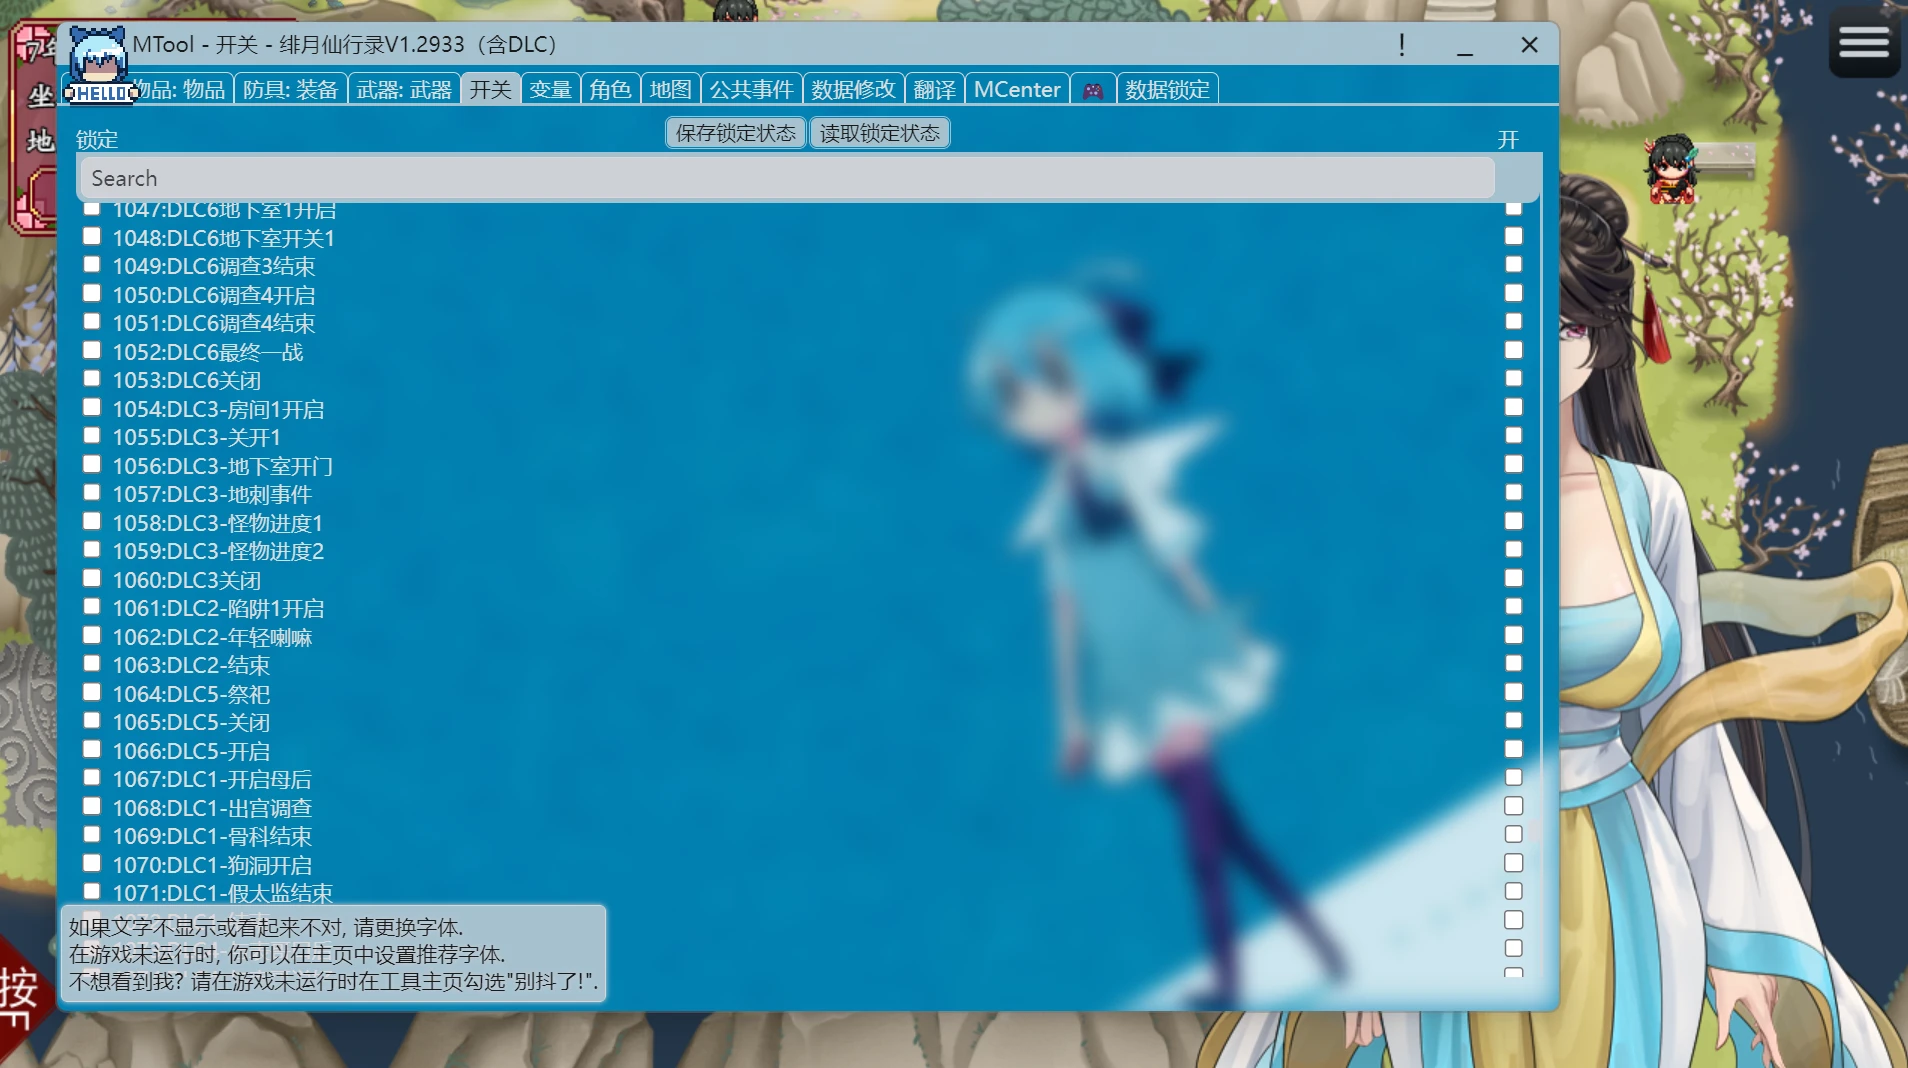The width and height of the screenshot is (1908, 1068).
Task: Go to the 地图 tab
Action: pyautogui.click(x=671, y=90)
